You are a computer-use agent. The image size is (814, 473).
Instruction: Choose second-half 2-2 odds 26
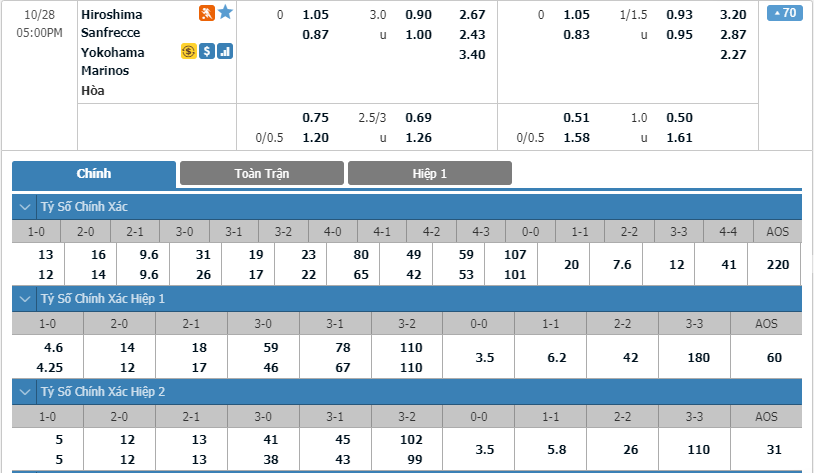[630, 450]
